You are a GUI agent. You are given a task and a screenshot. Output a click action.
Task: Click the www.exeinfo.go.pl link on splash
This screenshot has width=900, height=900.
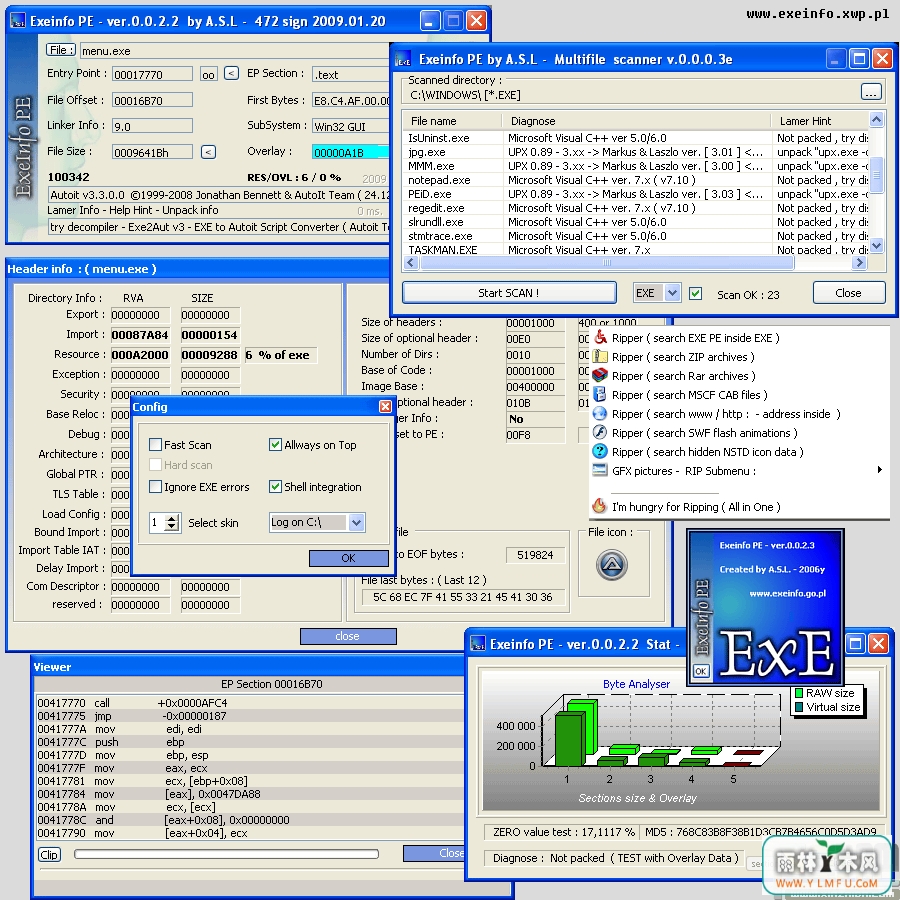tap(788, 593)
